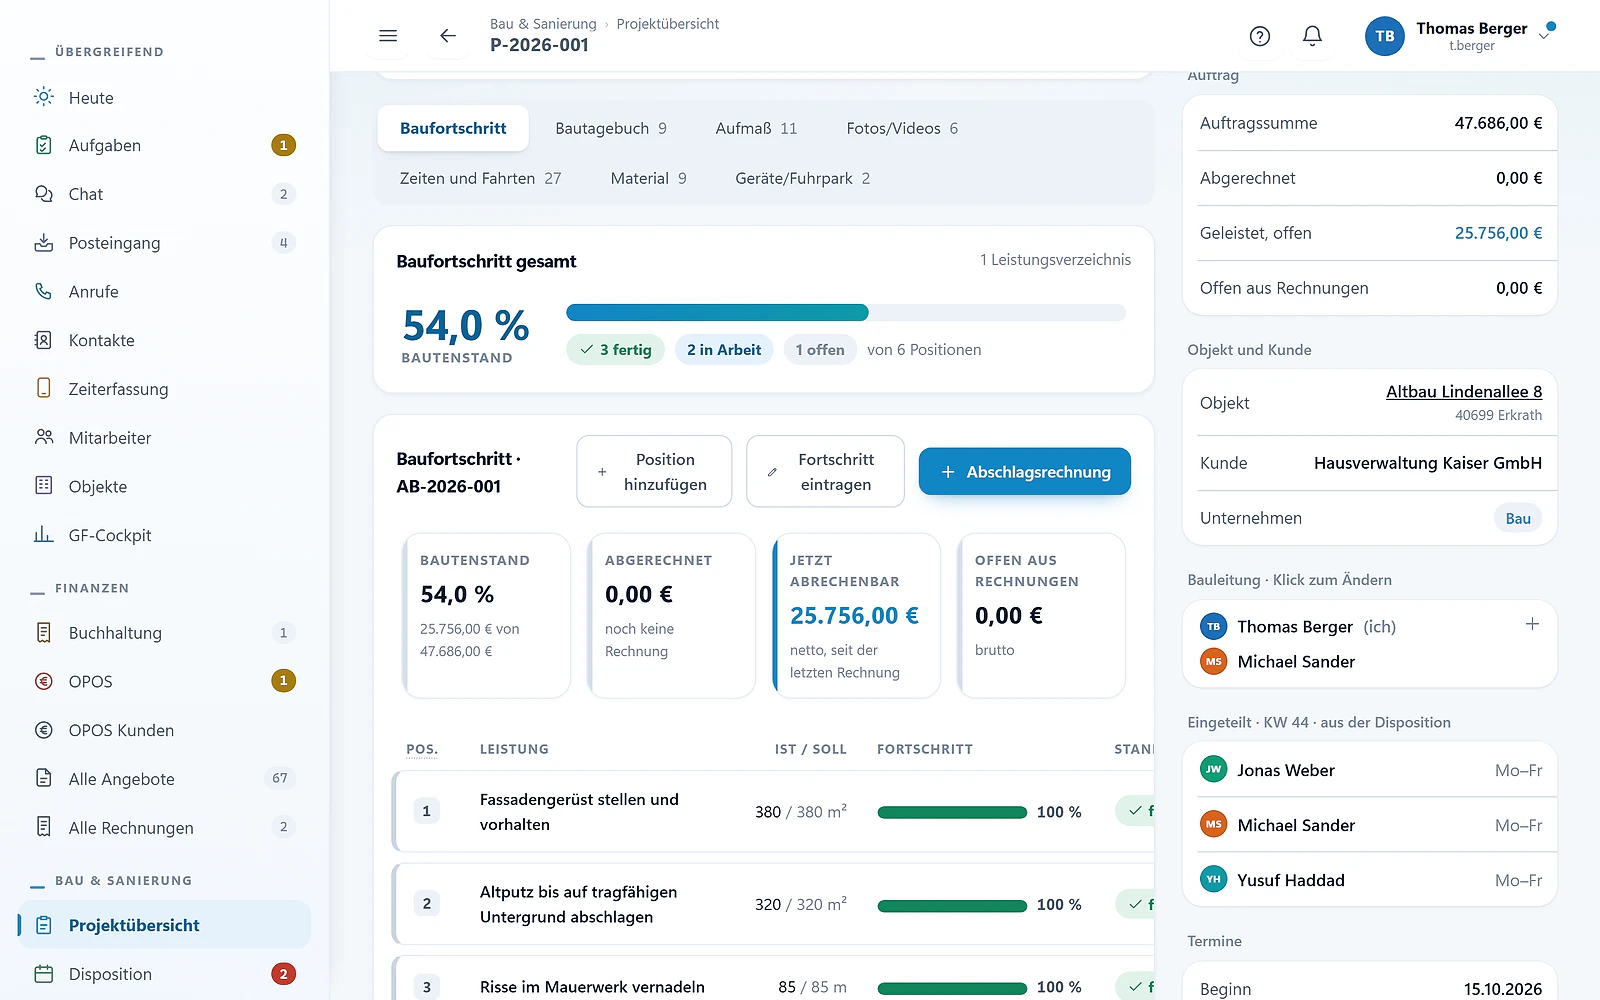
Task: Click progress bar of Fassadengerüst row
Action: pyautogui.click(x=952, y=812)
